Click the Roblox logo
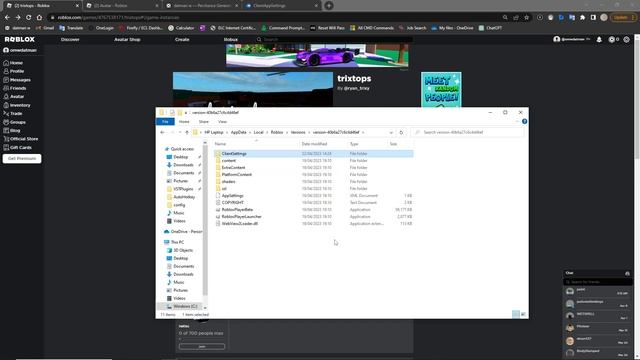The width and height of the screenshot is (640, 360). (20, 39)
